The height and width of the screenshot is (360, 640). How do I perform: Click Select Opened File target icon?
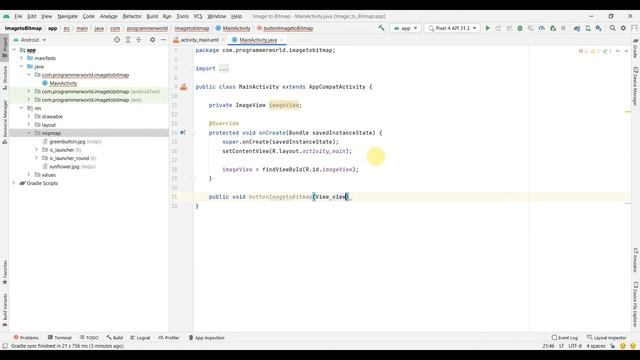click(x=117, y=40)
